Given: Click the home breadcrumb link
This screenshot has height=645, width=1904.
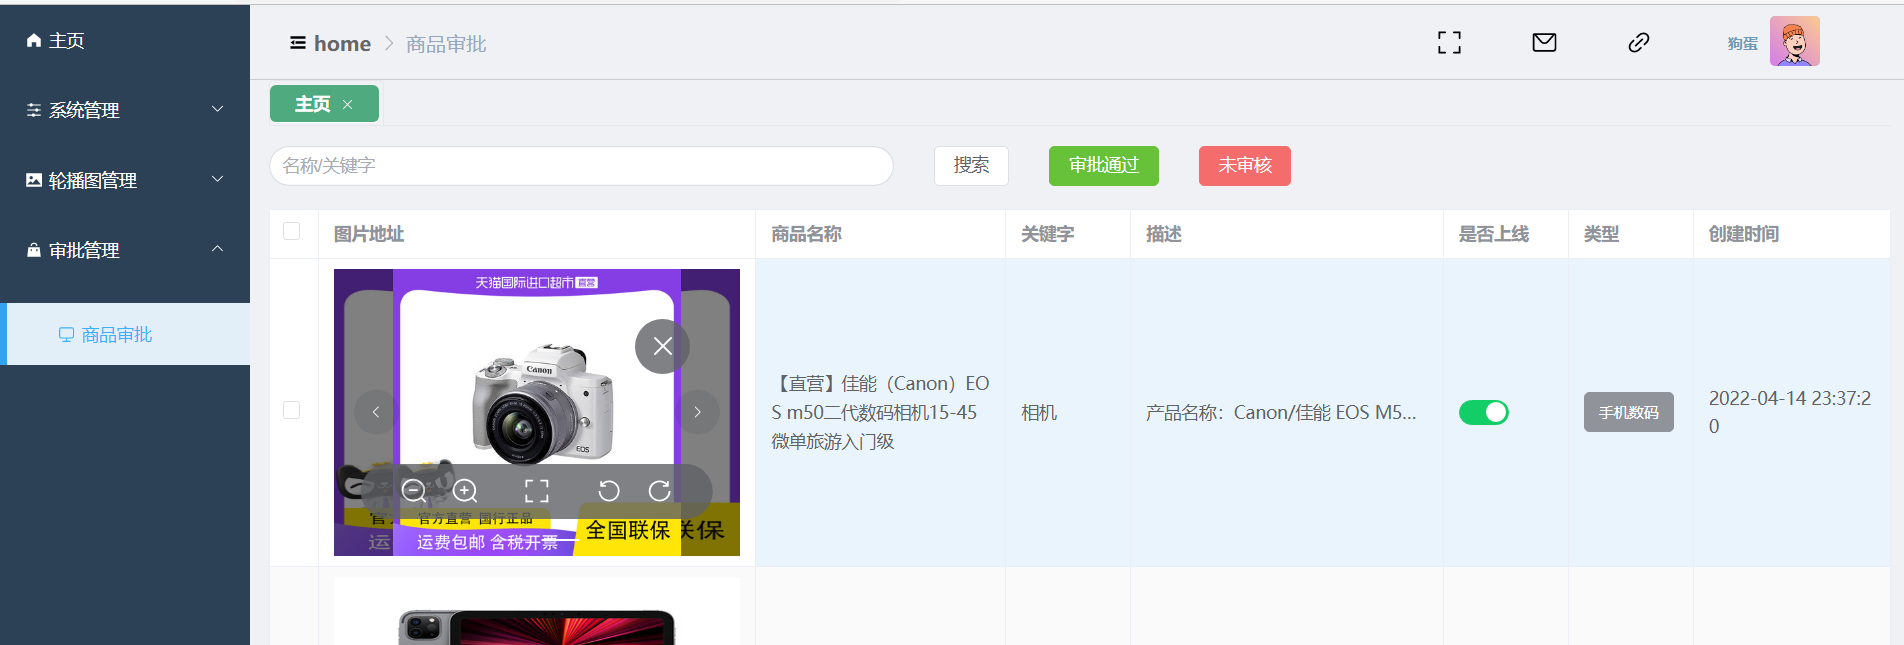Looking at the screenshot, I should coord(342,44).
